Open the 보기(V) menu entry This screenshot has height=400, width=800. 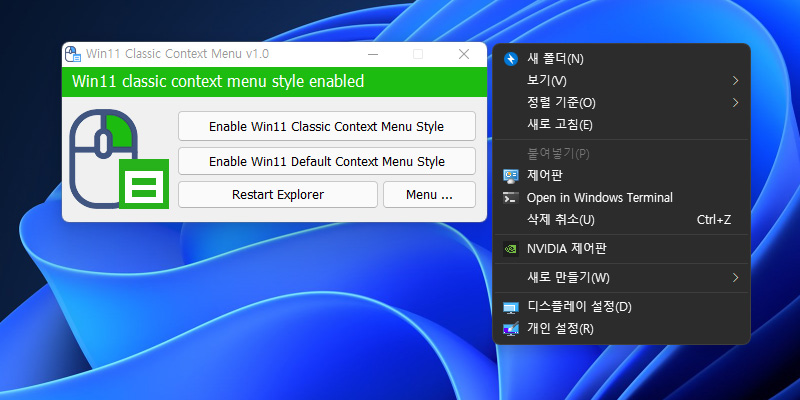[x=621, y=81]
